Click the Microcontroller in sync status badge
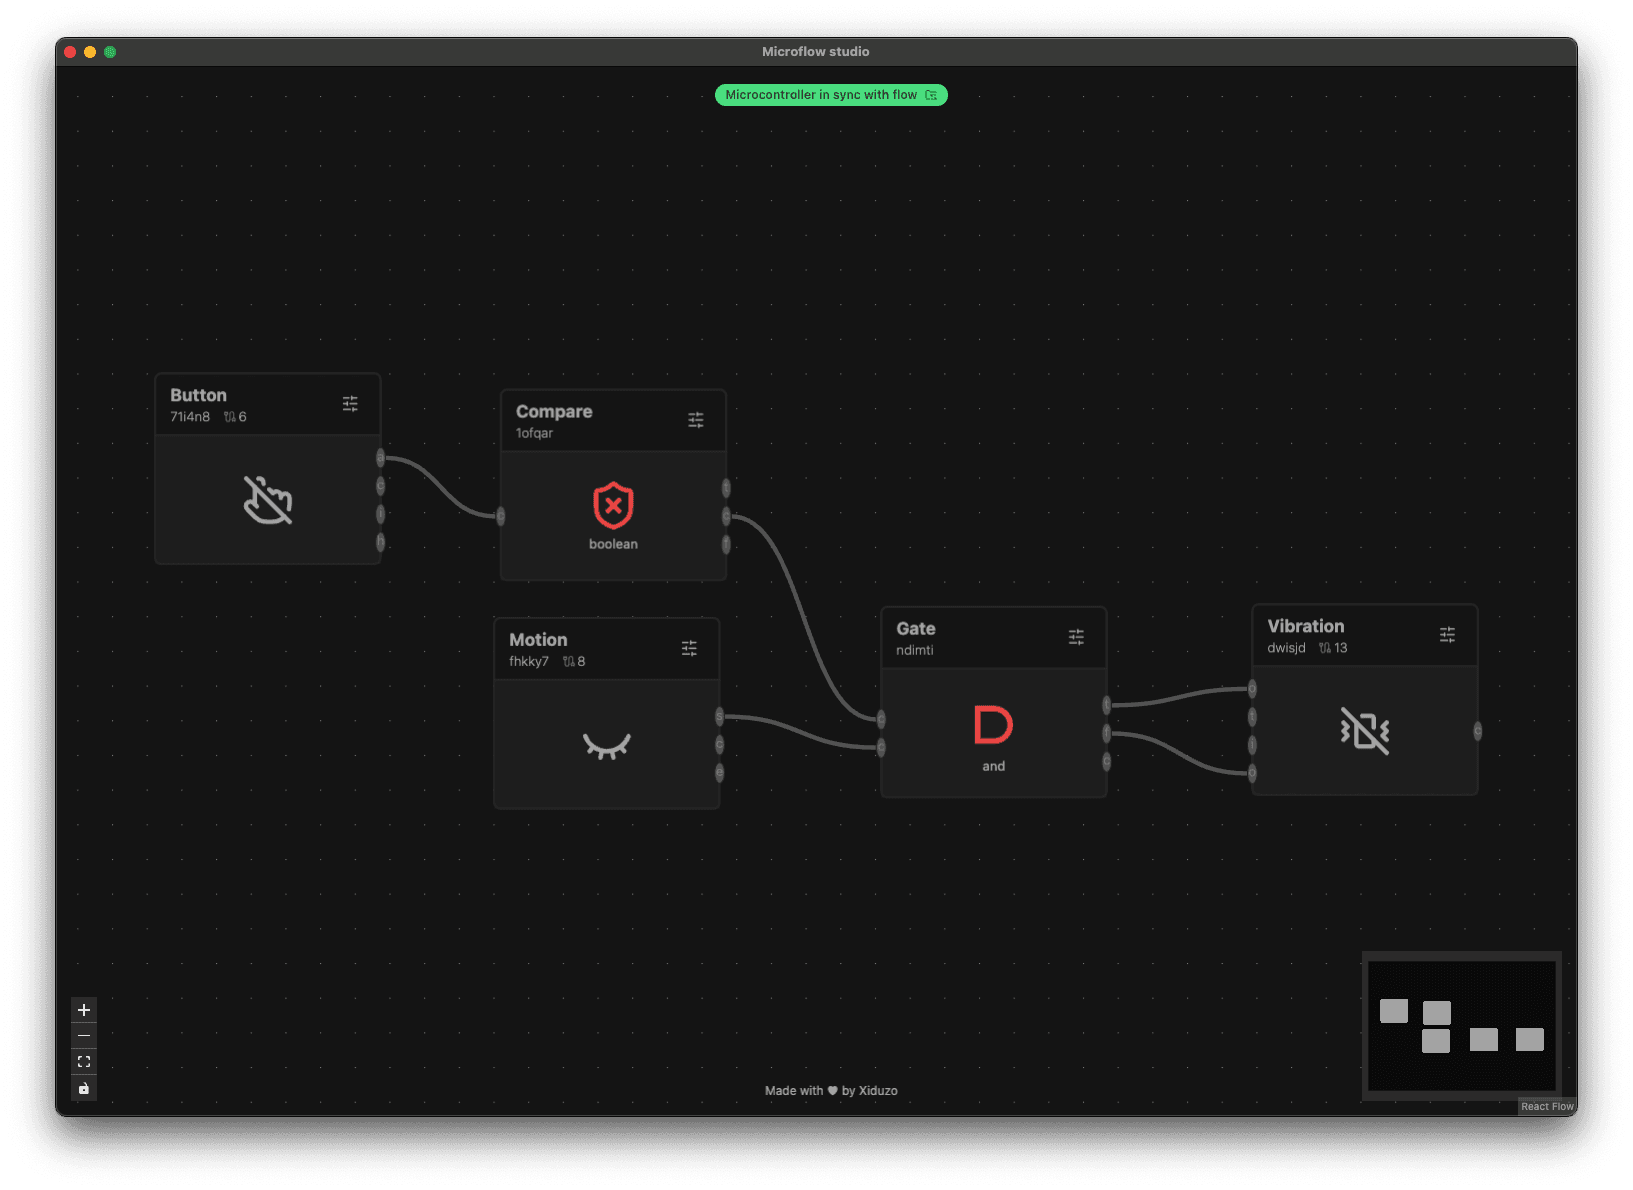 tap(830, 95)
